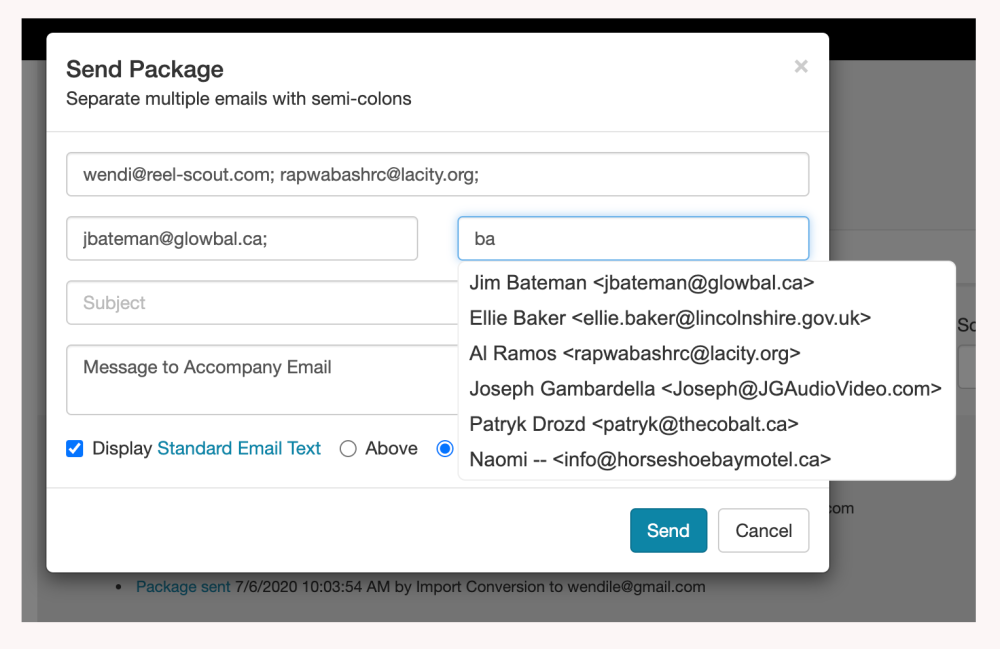Open the Package sent link
1000x649 pixels.
[183, 587]
